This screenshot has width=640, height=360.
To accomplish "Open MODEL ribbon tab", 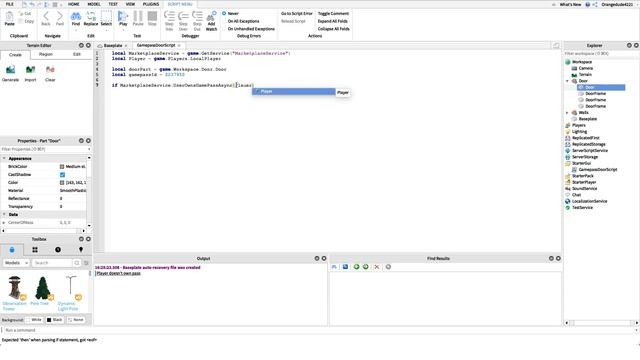I will point(94,4).
